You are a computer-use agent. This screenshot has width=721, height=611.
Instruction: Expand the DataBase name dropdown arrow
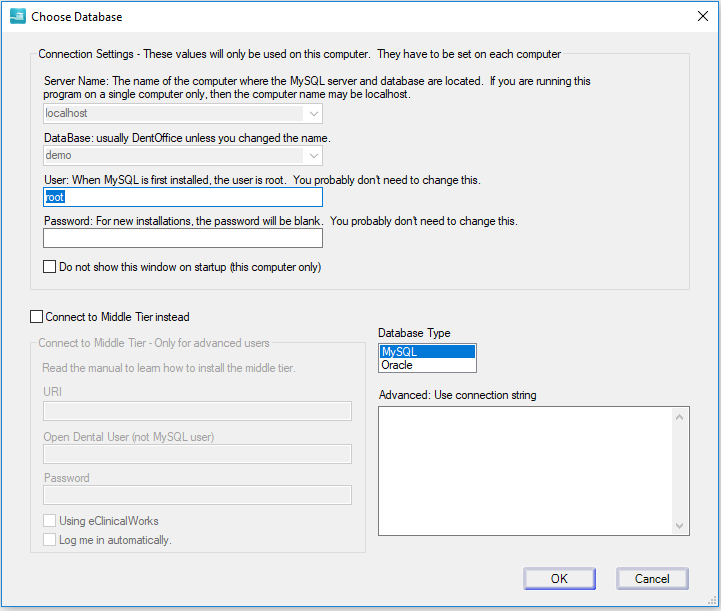314,155
